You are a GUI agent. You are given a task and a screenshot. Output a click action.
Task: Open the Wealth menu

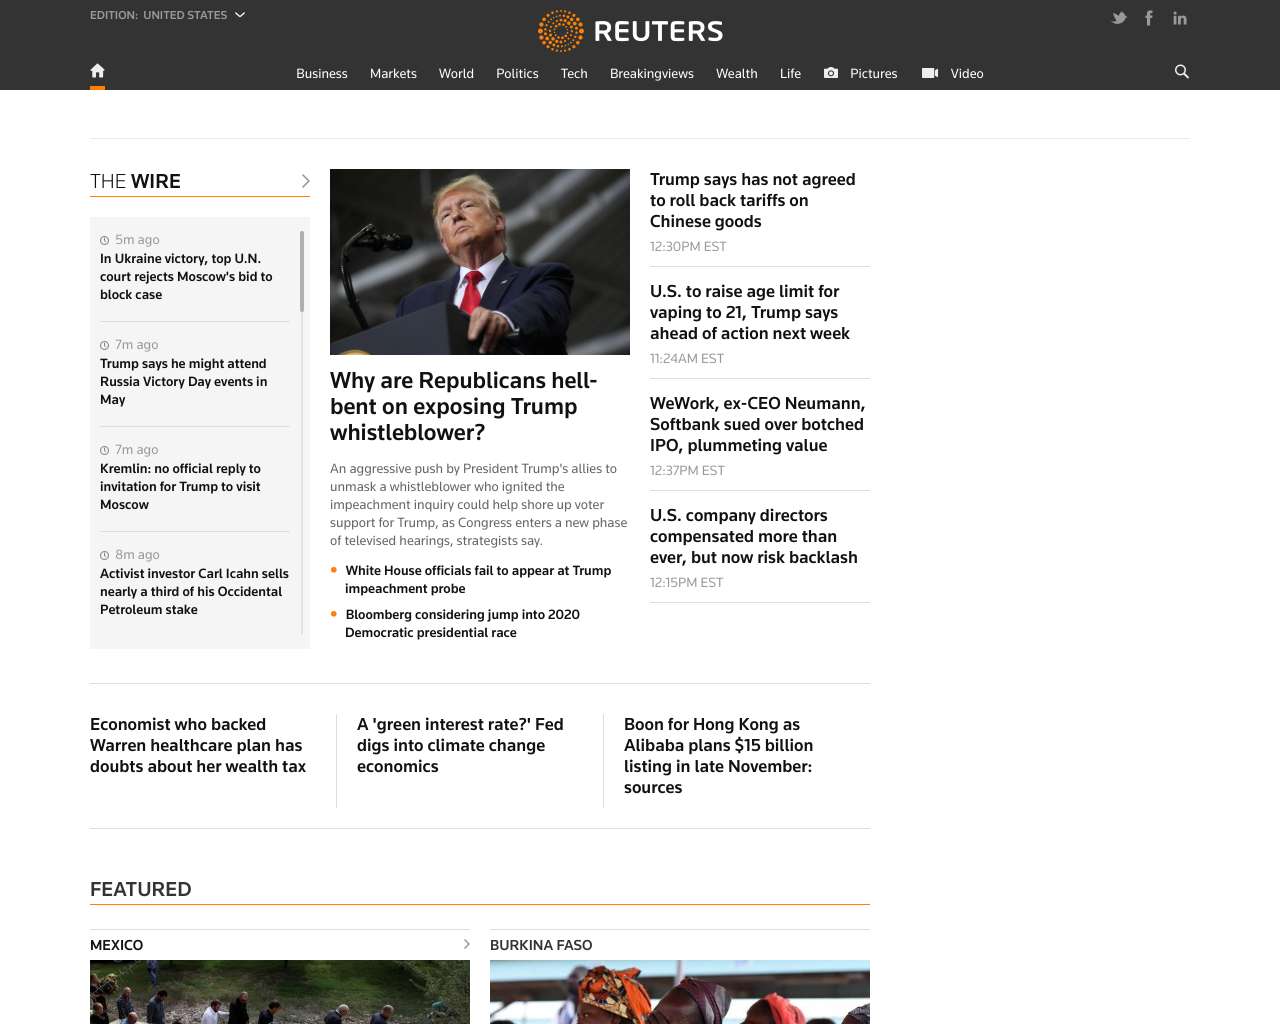[737, 74]
